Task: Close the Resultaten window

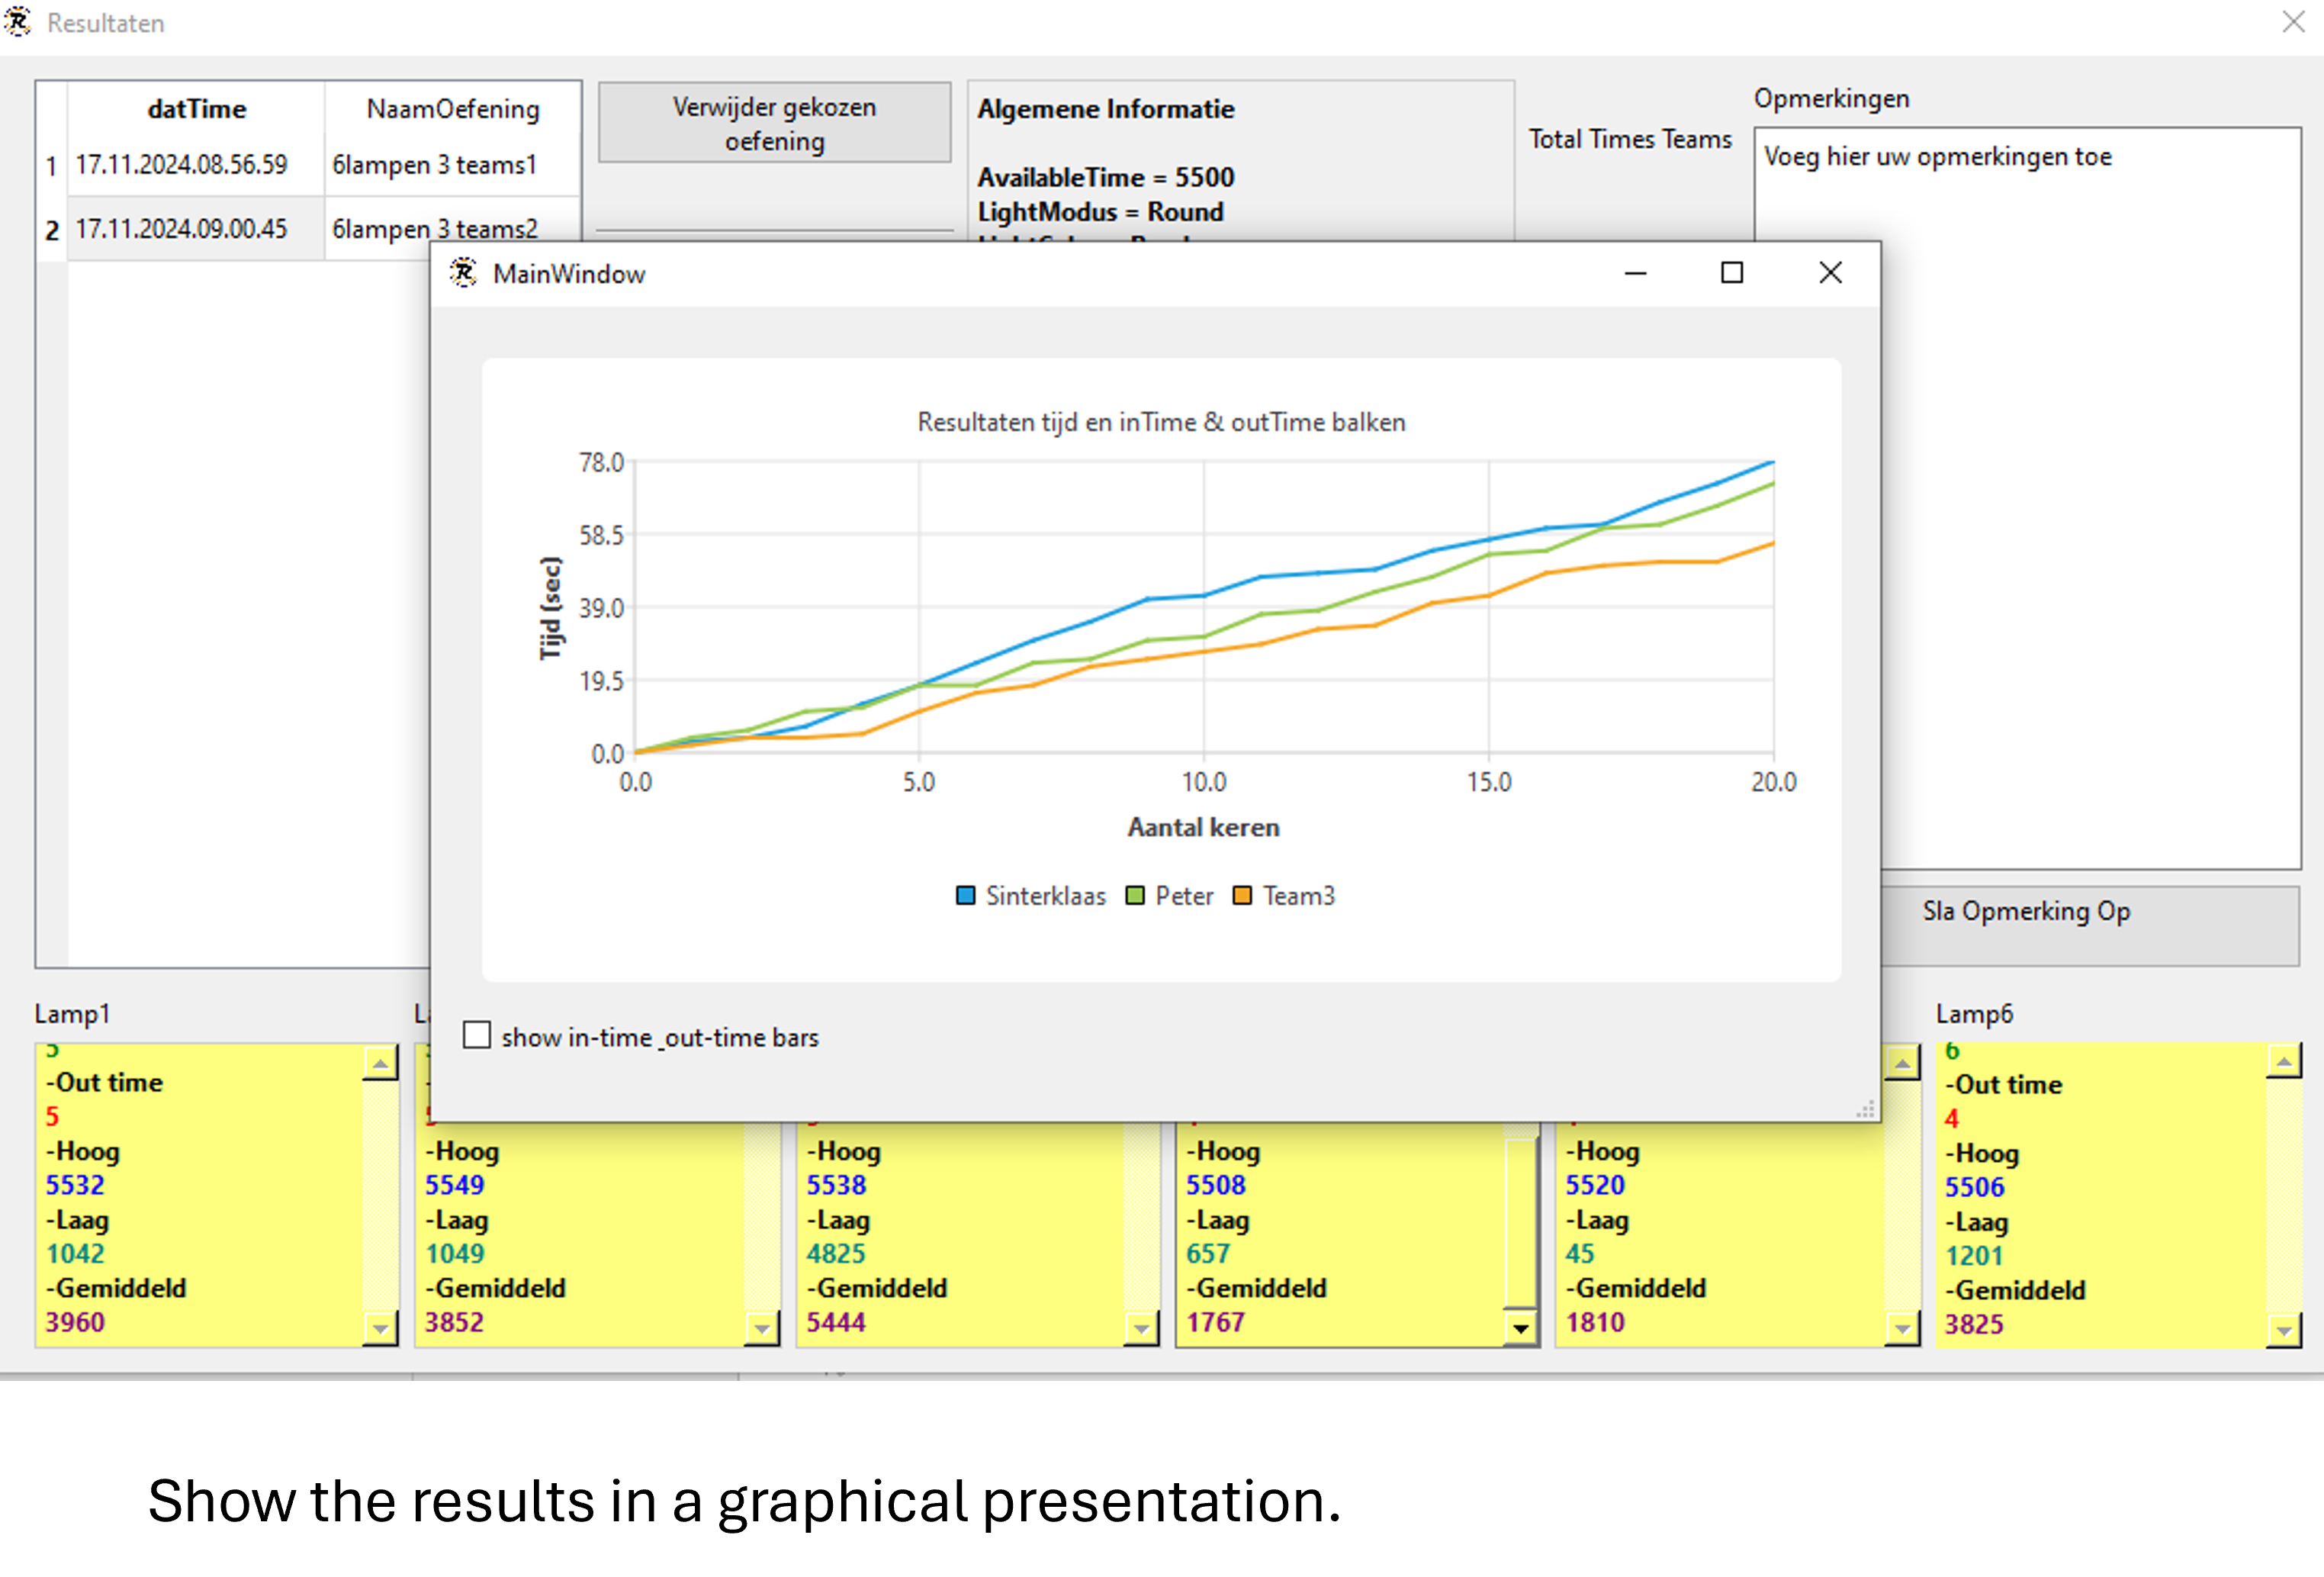Action: (2294, 22)
